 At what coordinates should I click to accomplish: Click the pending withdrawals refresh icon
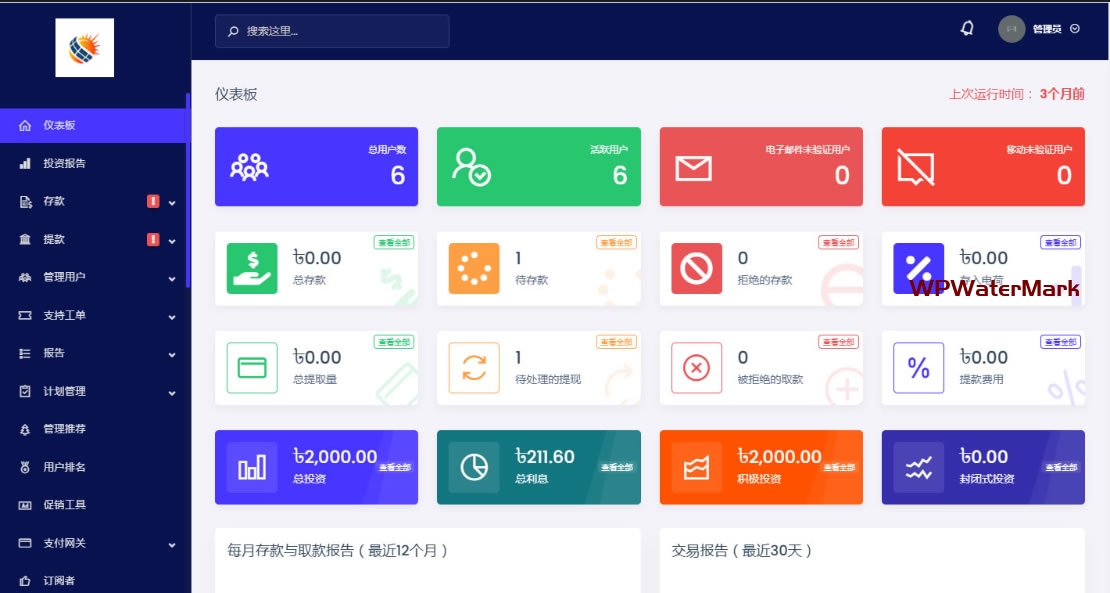pyautogui.click(x=474, y=368)
